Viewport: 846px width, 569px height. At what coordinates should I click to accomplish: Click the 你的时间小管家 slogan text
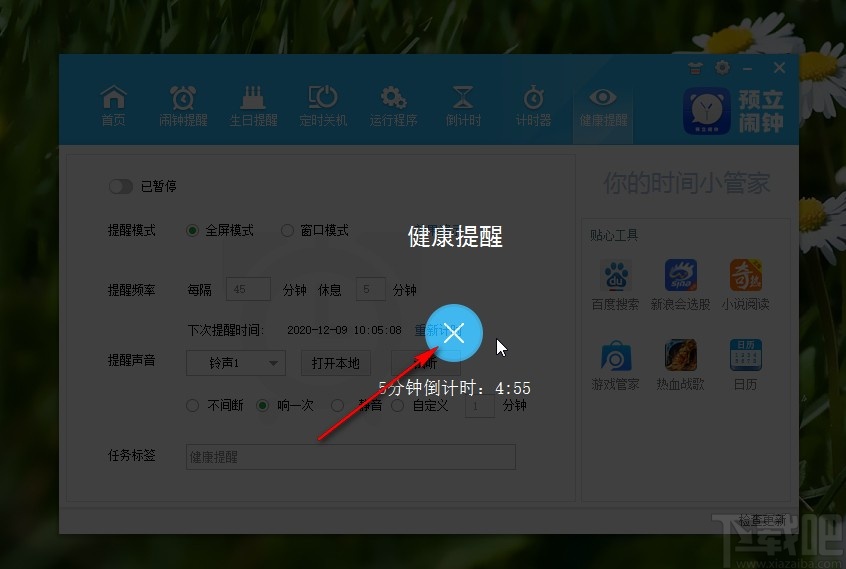[x=686, y=183]
